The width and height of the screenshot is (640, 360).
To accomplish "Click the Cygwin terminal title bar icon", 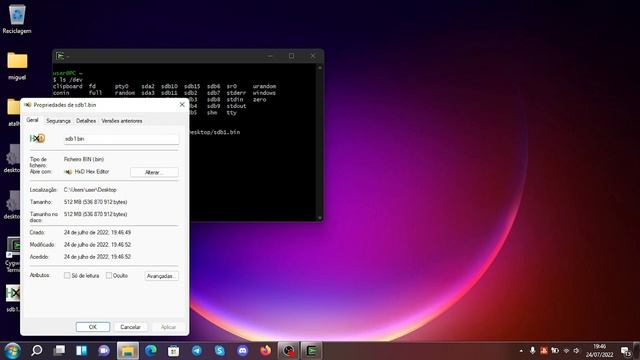I will (60, 56).
